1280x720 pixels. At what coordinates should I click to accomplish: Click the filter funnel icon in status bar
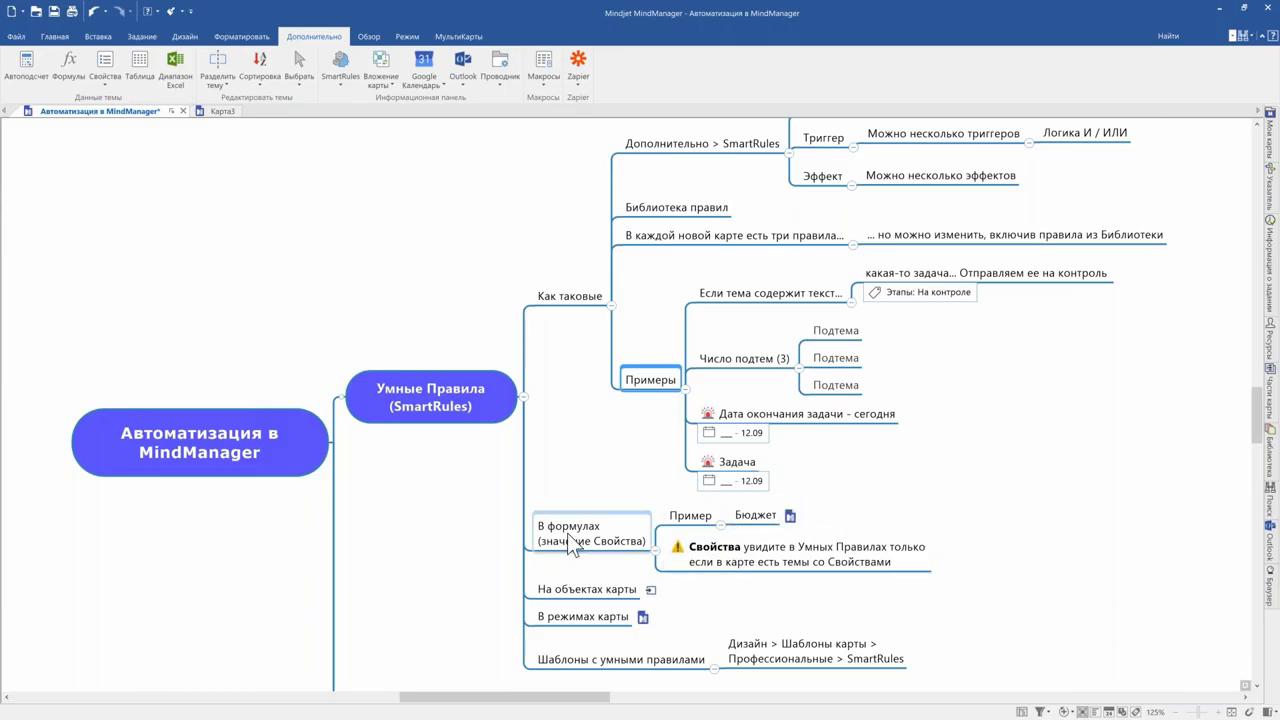click(1041, 712)
